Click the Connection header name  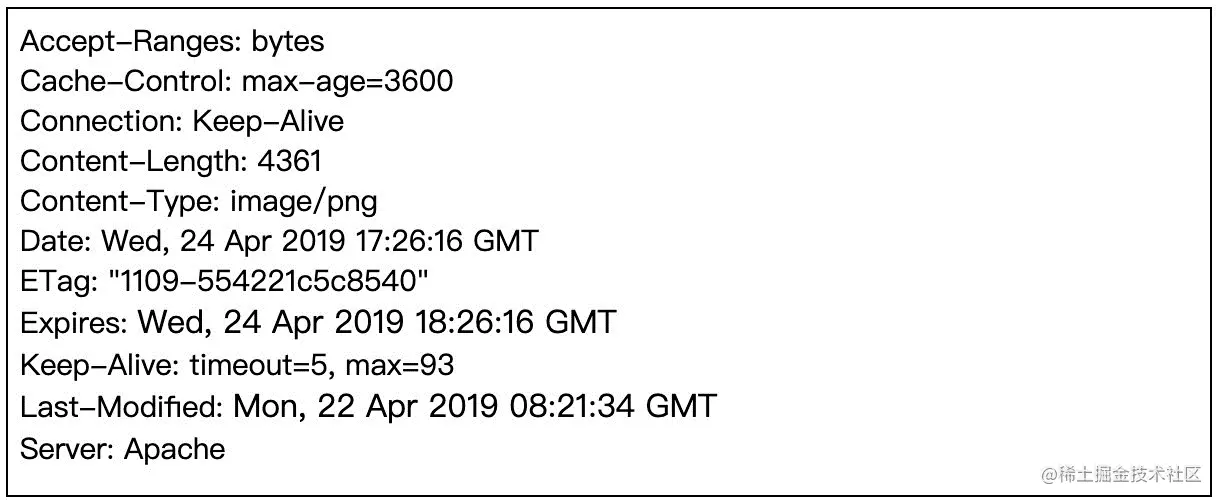click(x=101, y=122)
